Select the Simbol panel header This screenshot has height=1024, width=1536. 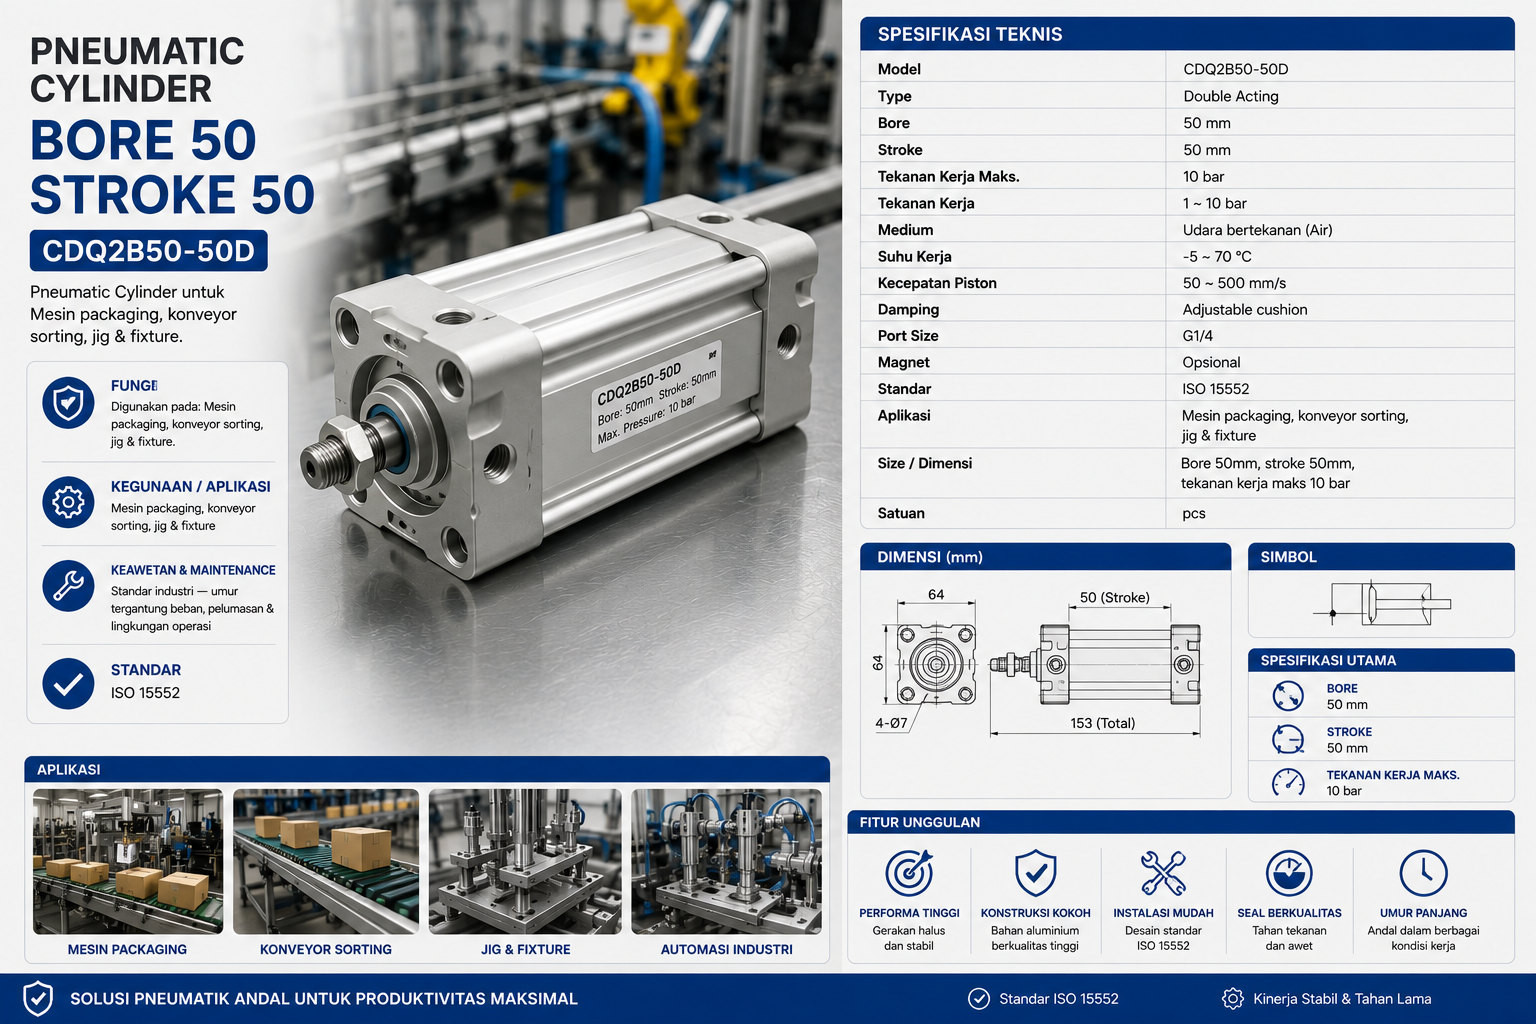click(x=1381, y=557)
